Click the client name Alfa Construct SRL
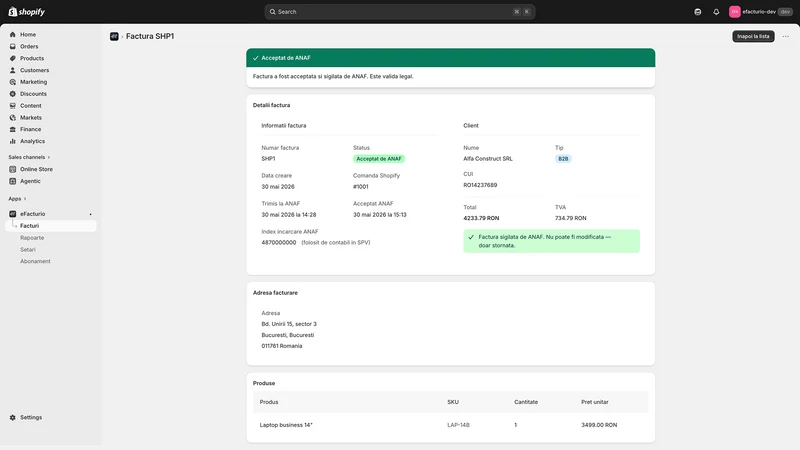This screenshot has height=450, width=800. point(488,159)
